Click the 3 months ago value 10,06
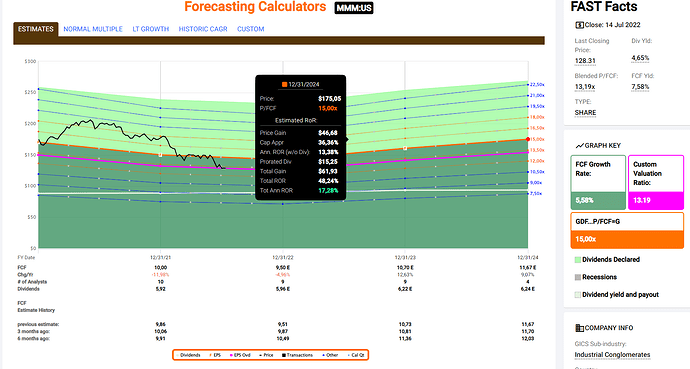 point(161,331)
